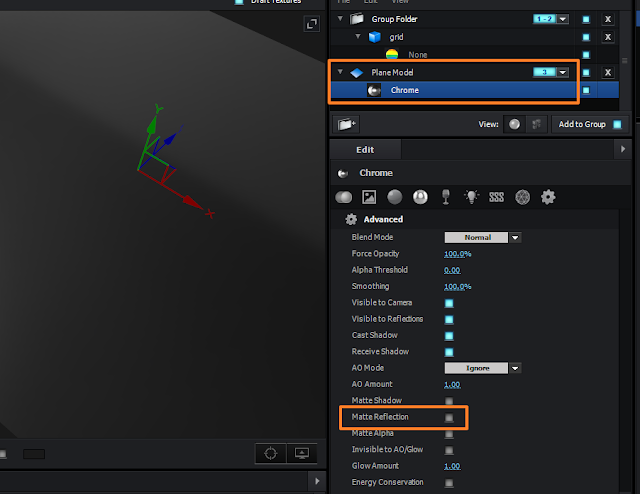Select the grid model row
Viewport: 640px width, 494px height.
click(474, 37)
